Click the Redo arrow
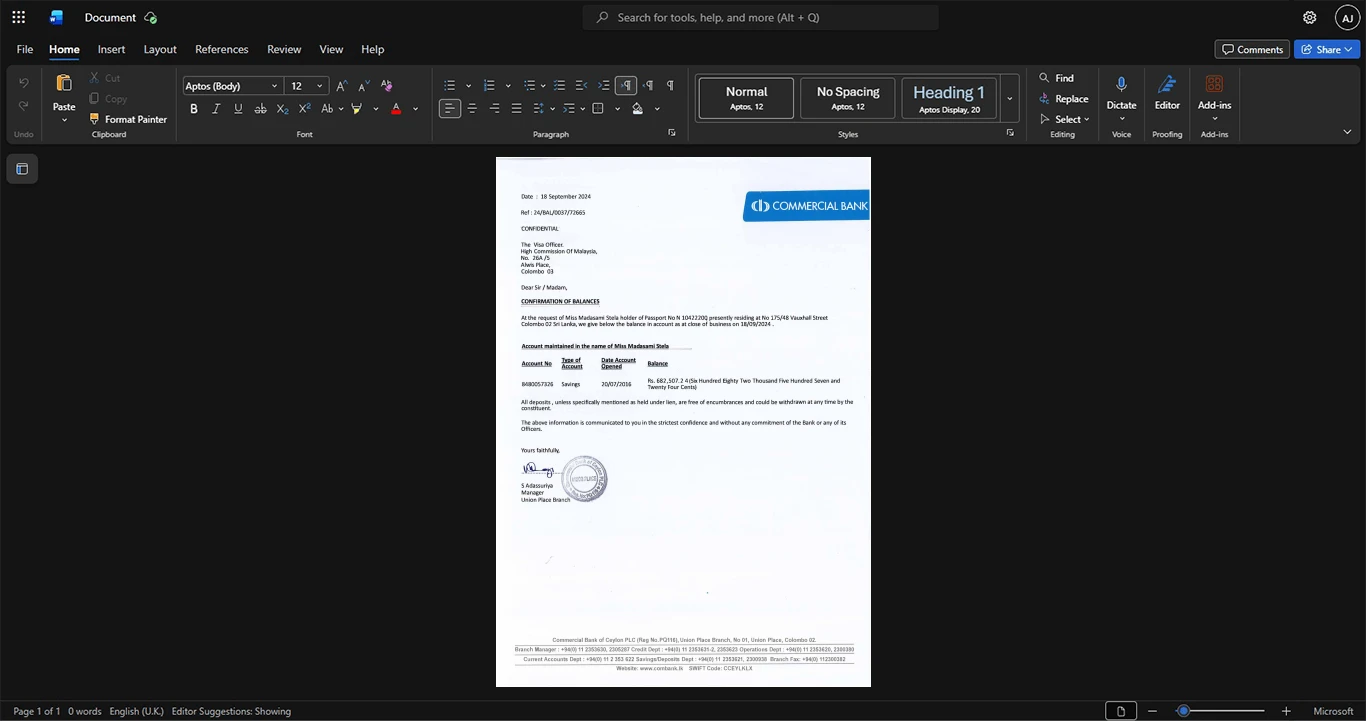Screen dimensions: 1366x721 (x=24, y=106)
